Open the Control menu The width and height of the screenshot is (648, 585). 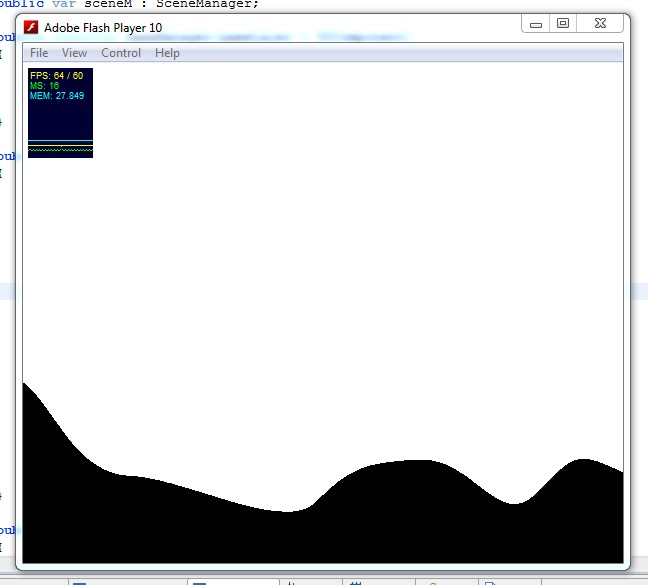pos(121,53)
